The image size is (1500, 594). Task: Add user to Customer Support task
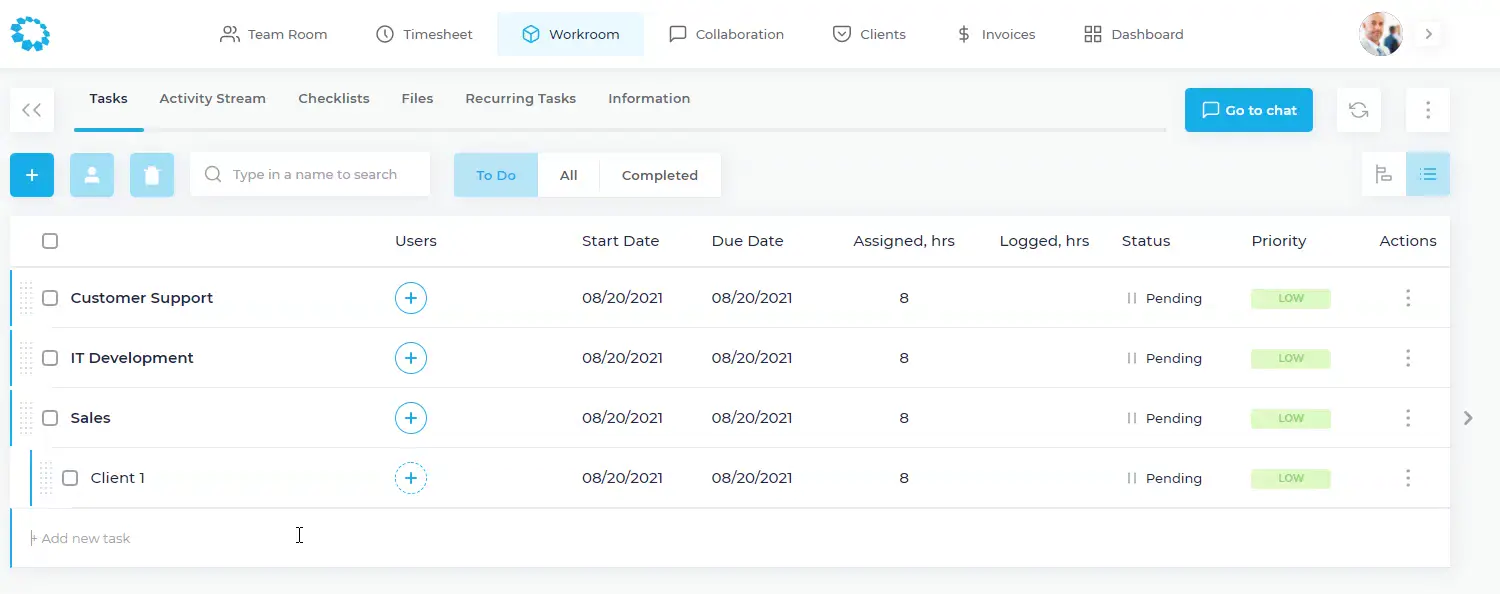[x=410, y=298]
